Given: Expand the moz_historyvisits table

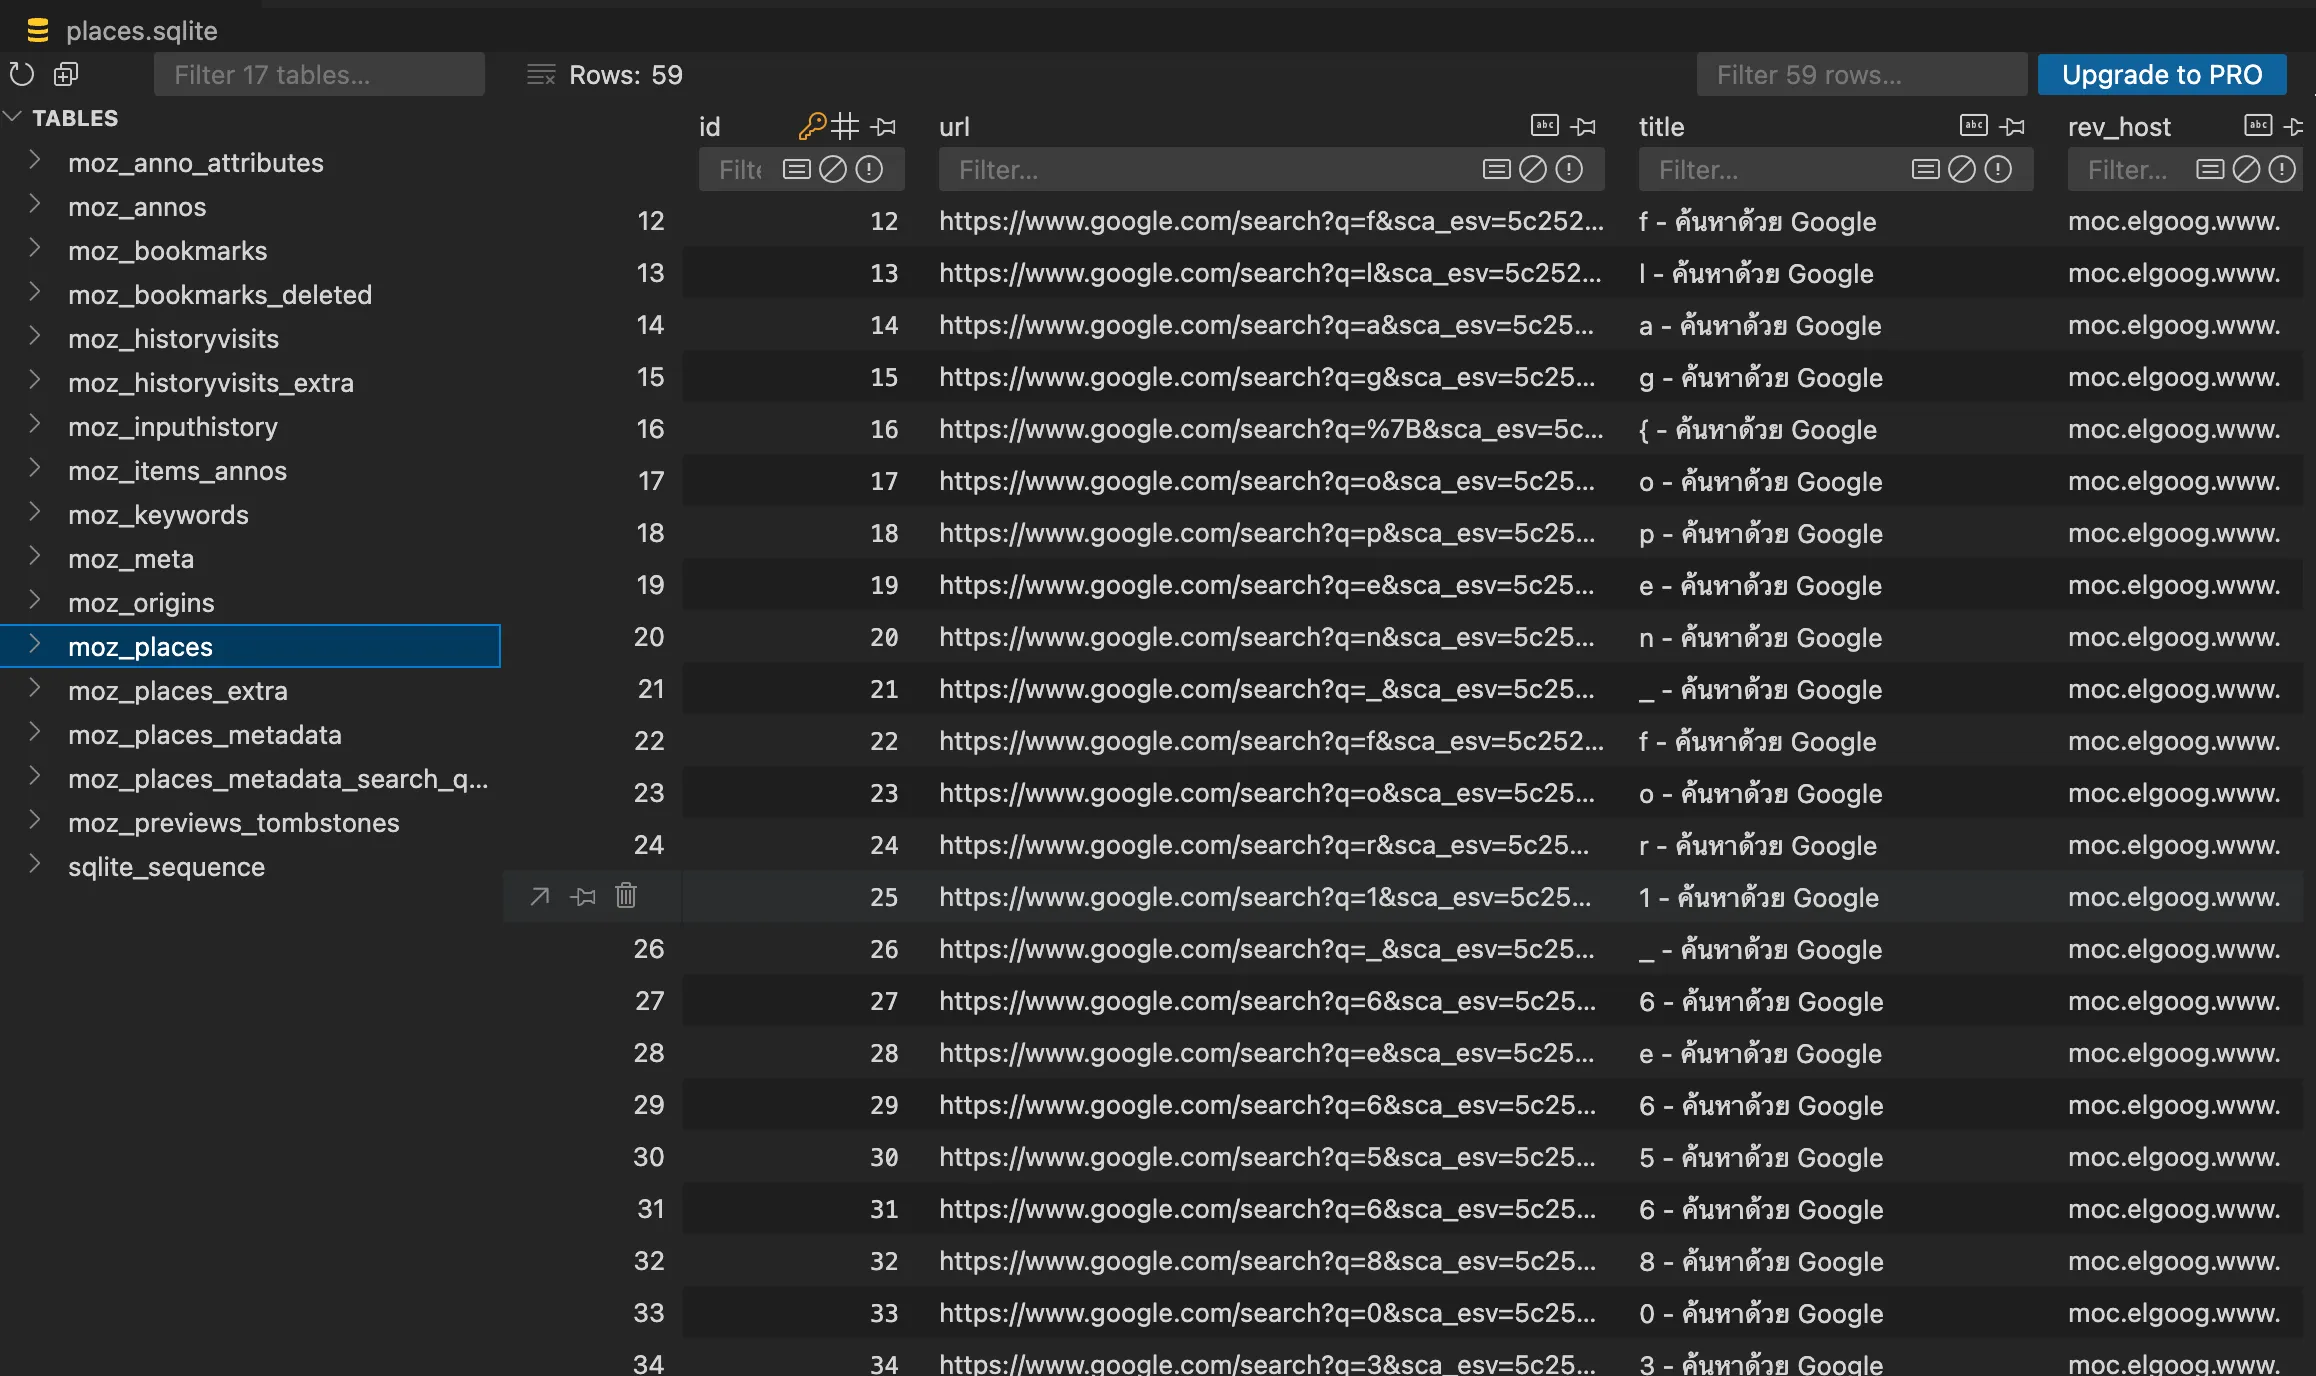Looking at the screenshot, I should coord(35,338).
